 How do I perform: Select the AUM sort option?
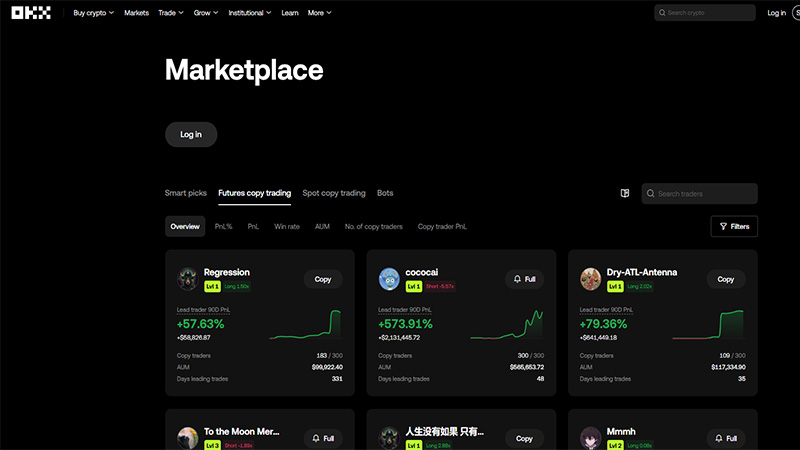322,227
